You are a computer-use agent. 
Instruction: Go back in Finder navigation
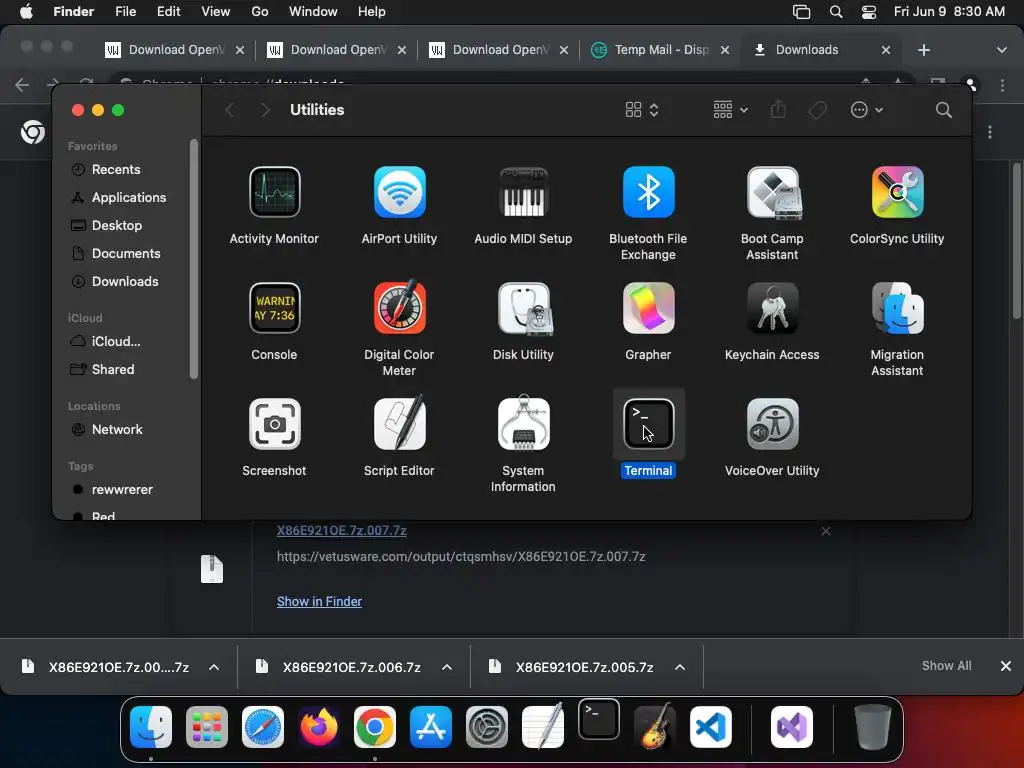click(229, 110)
